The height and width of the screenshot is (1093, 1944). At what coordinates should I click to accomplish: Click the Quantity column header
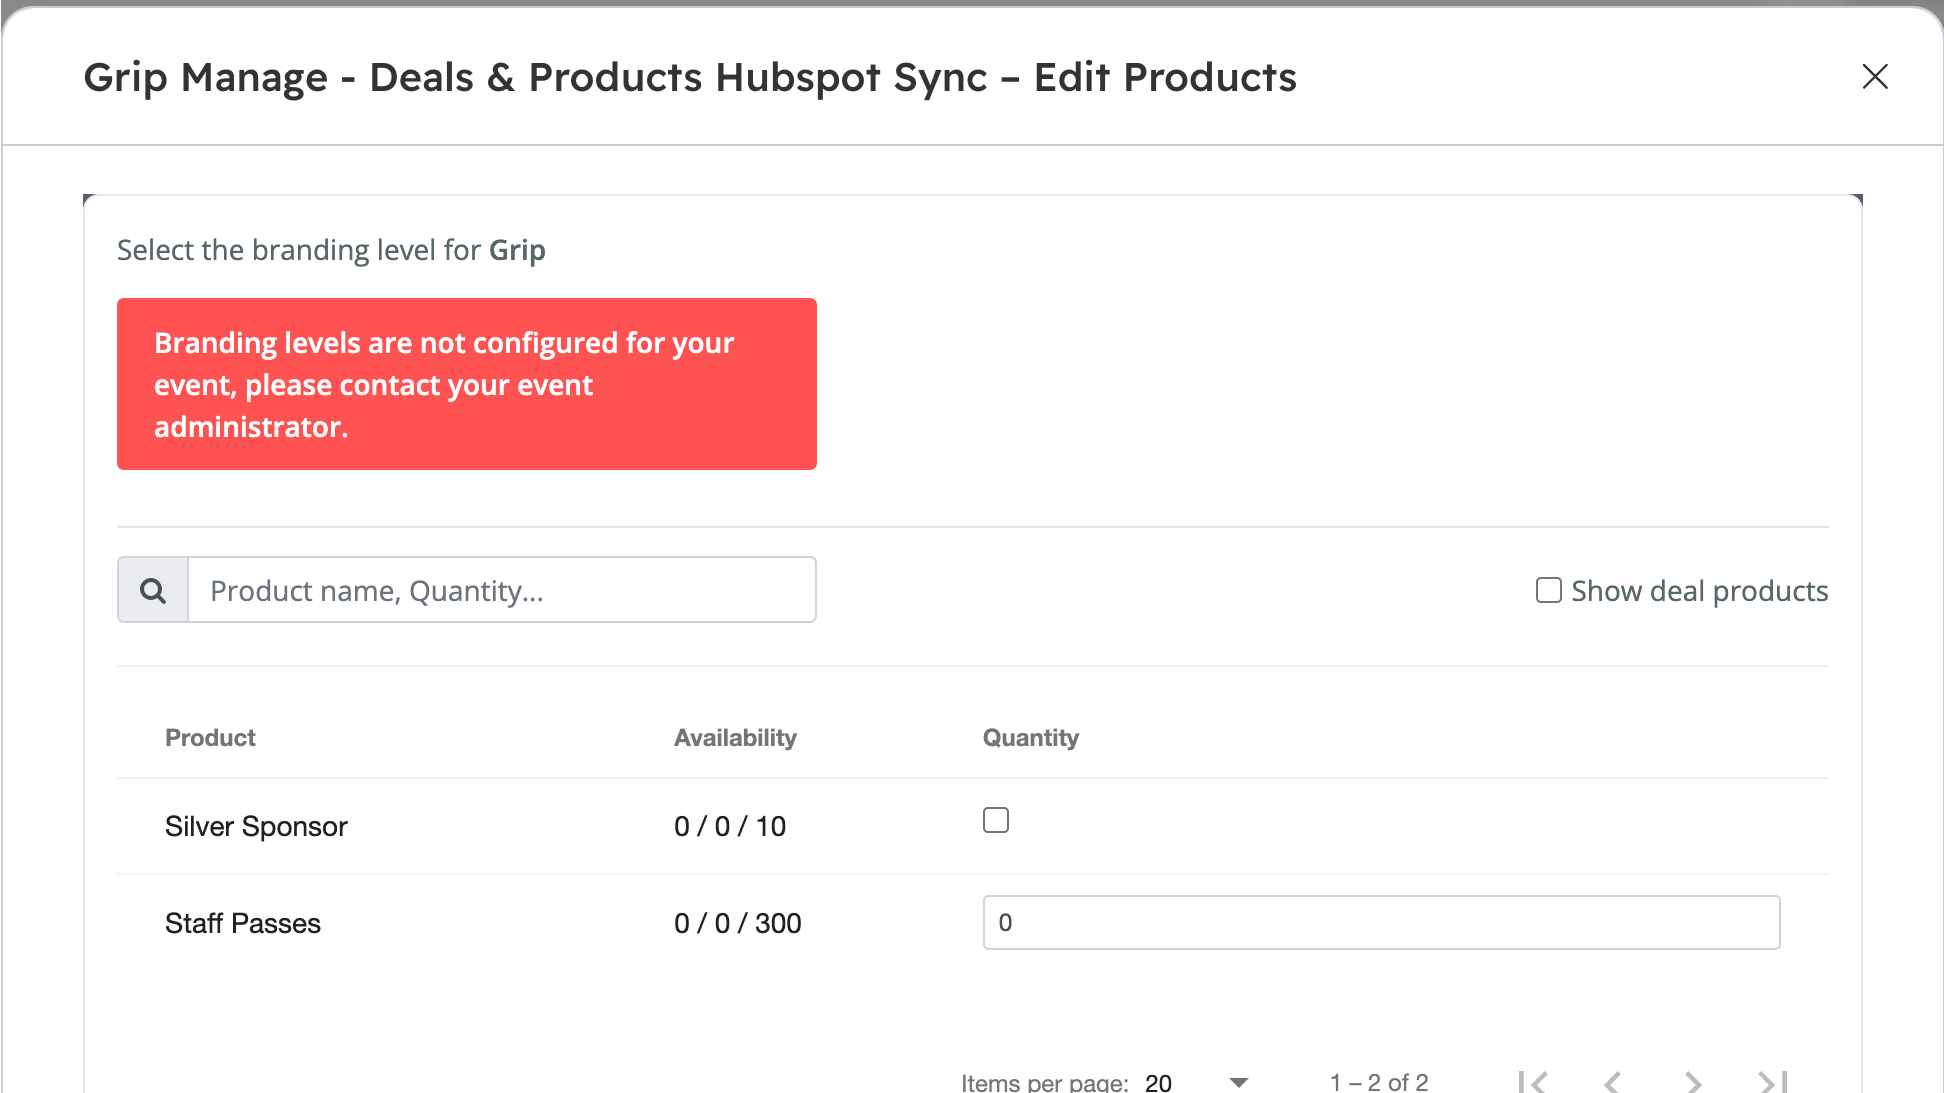(1031, 738)
